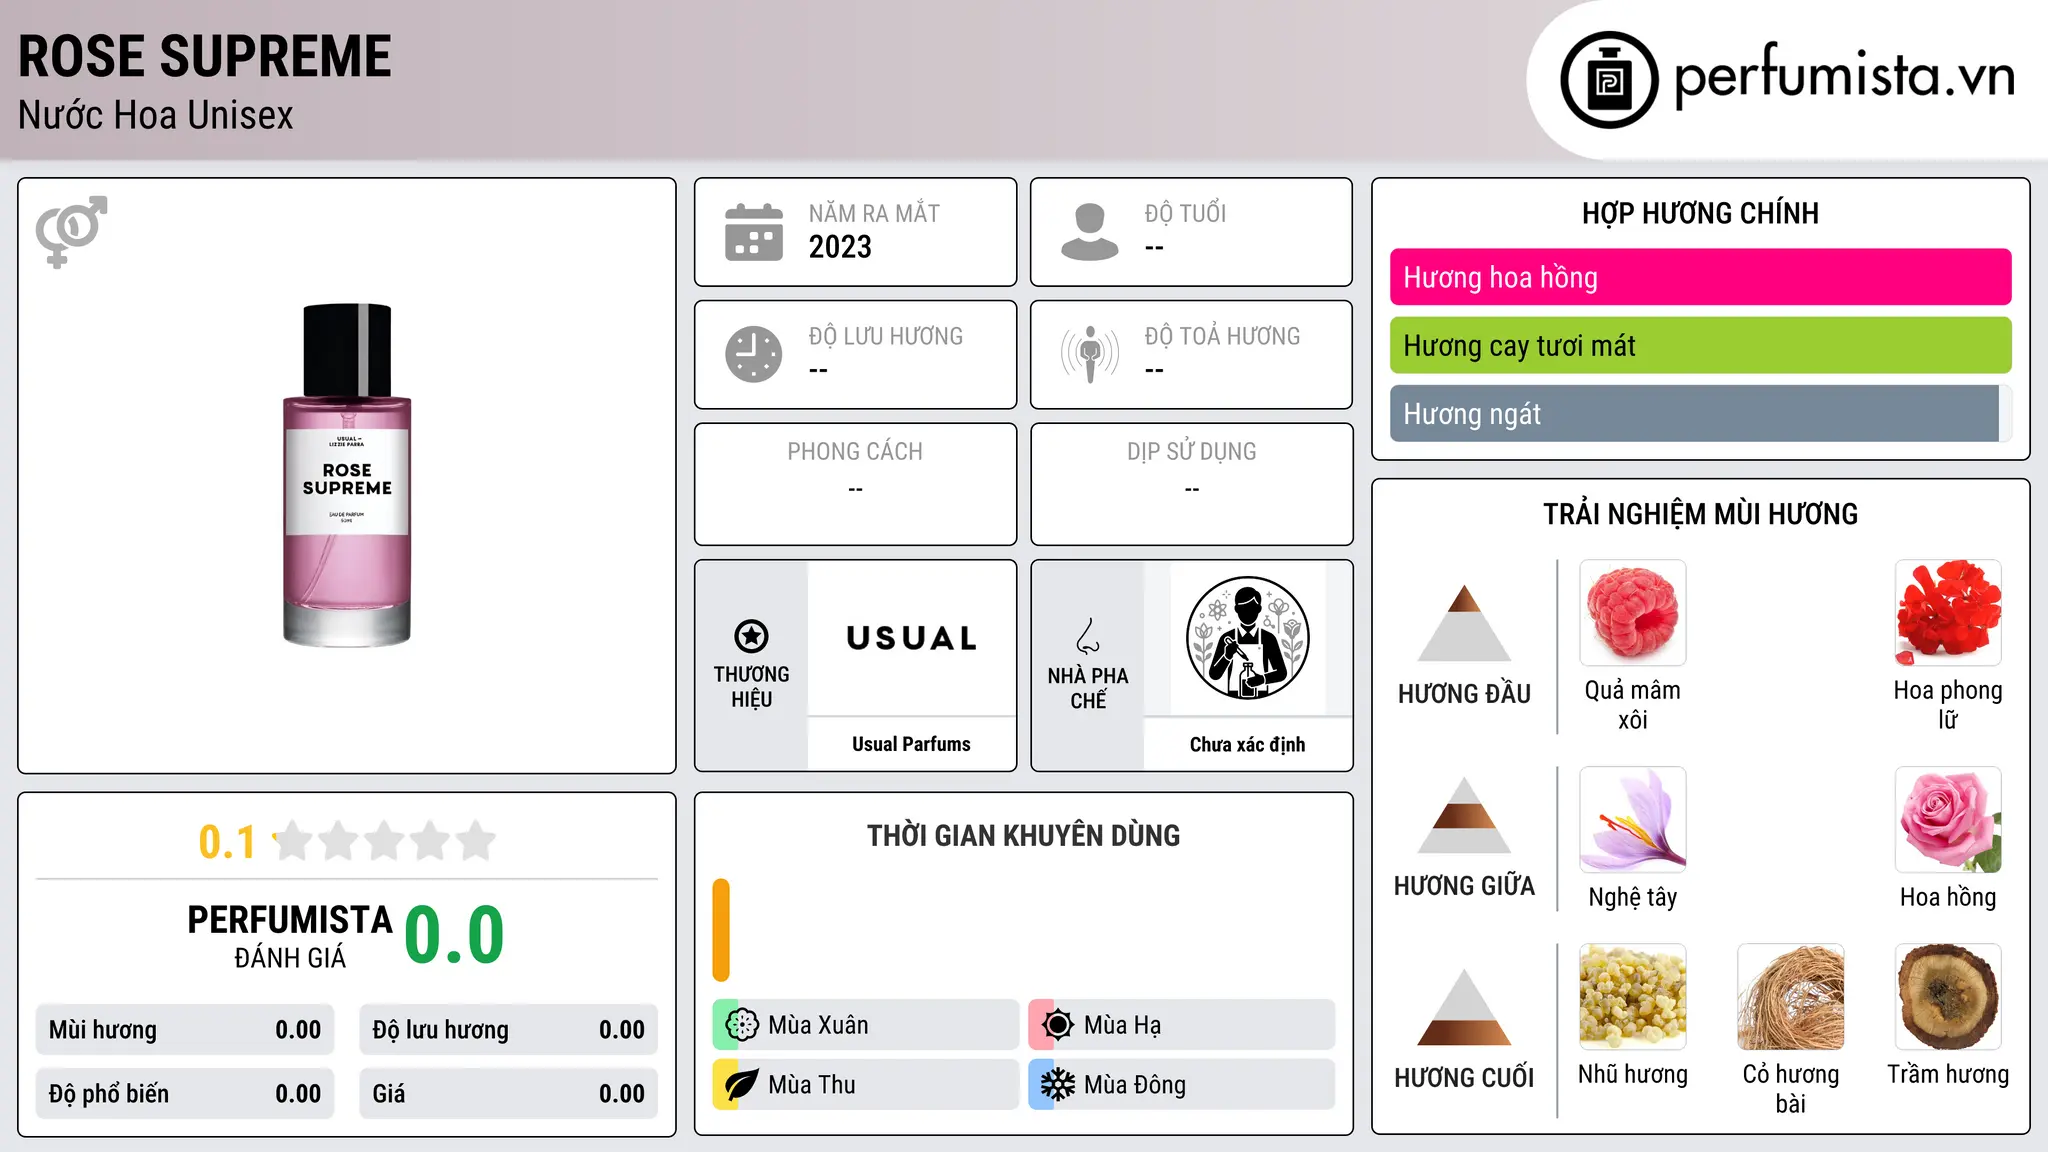Click the grey rating stars row
The image size is (2048, 1152).
coord(384,841)
